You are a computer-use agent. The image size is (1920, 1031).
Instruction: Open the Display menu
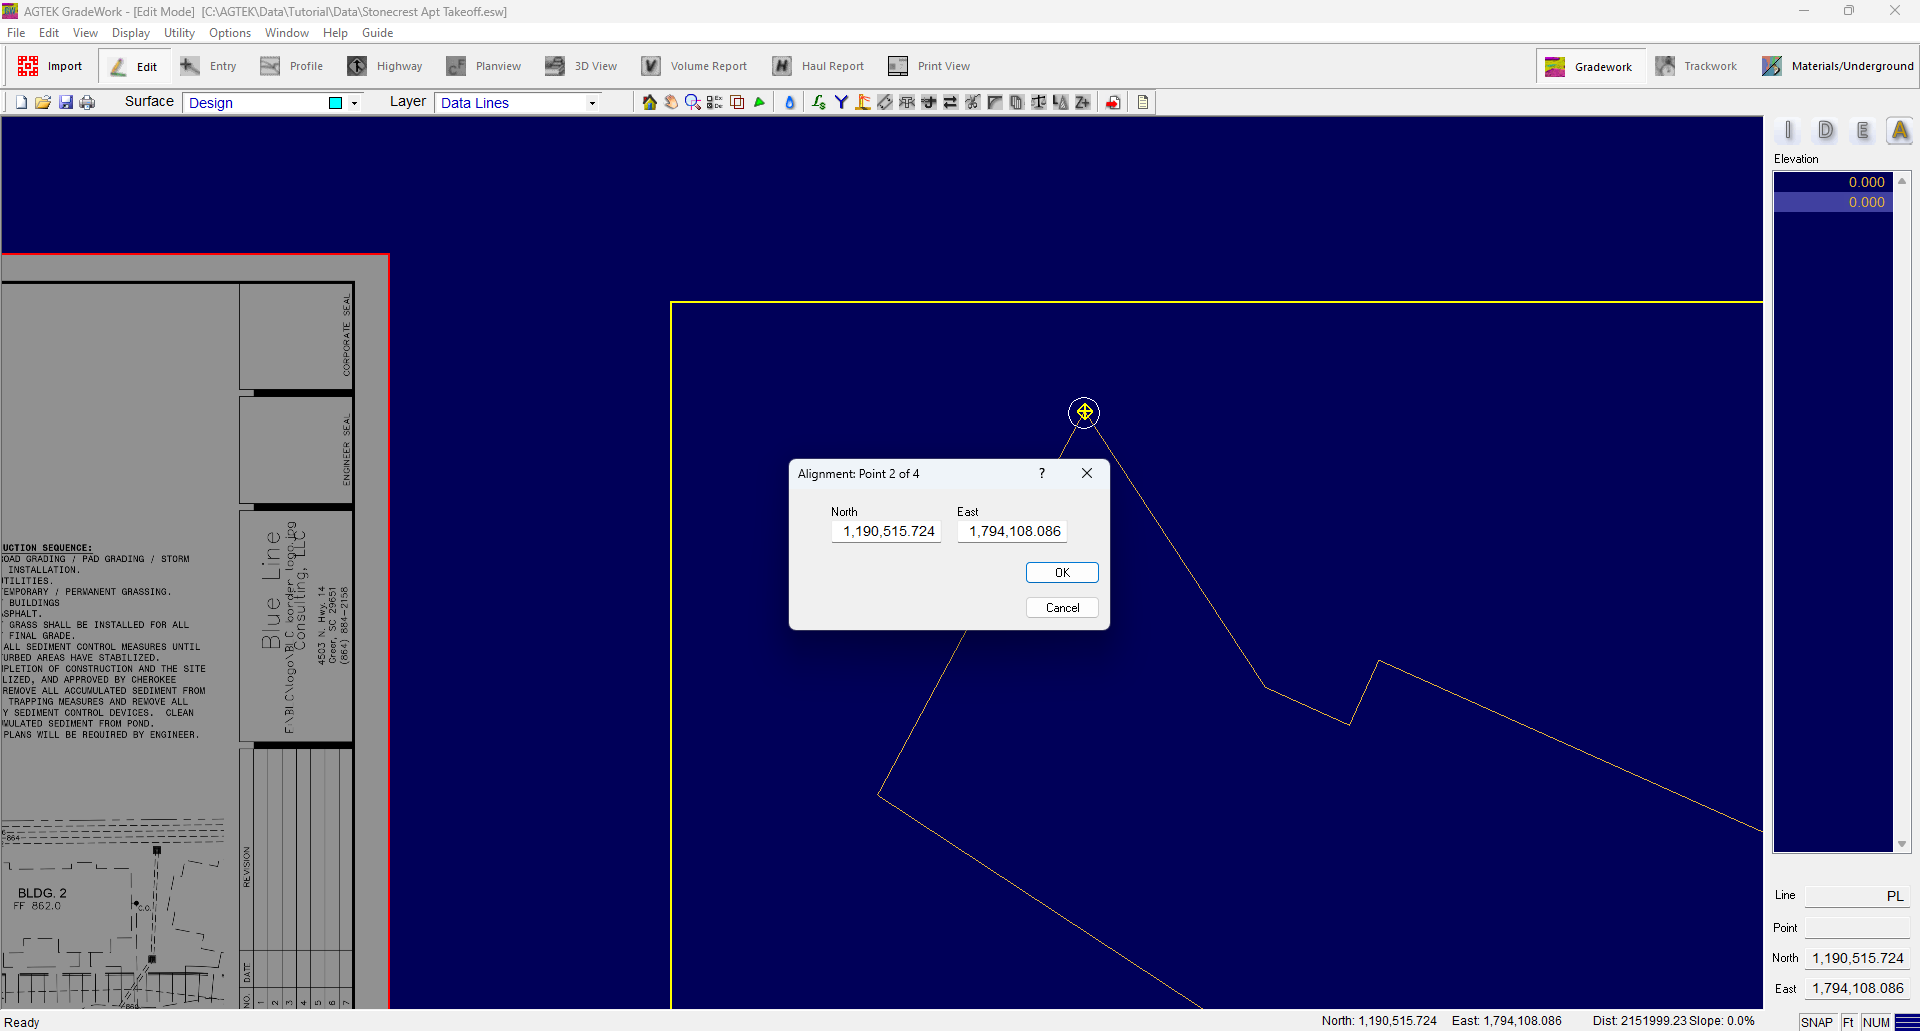pos(130,32)
